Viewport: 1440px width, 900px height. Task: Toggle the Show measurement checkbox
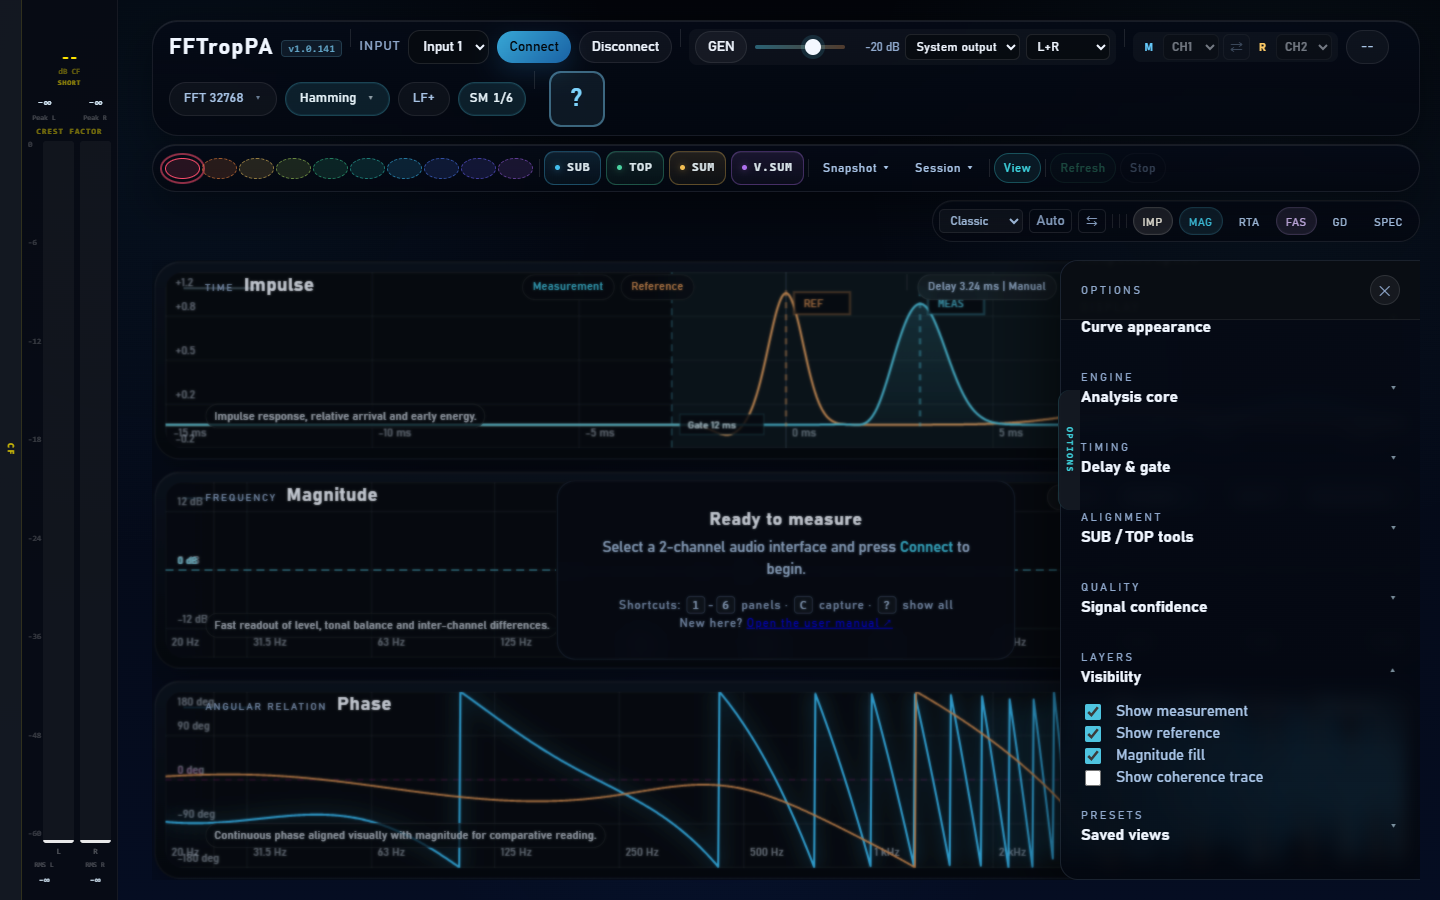1093,712
